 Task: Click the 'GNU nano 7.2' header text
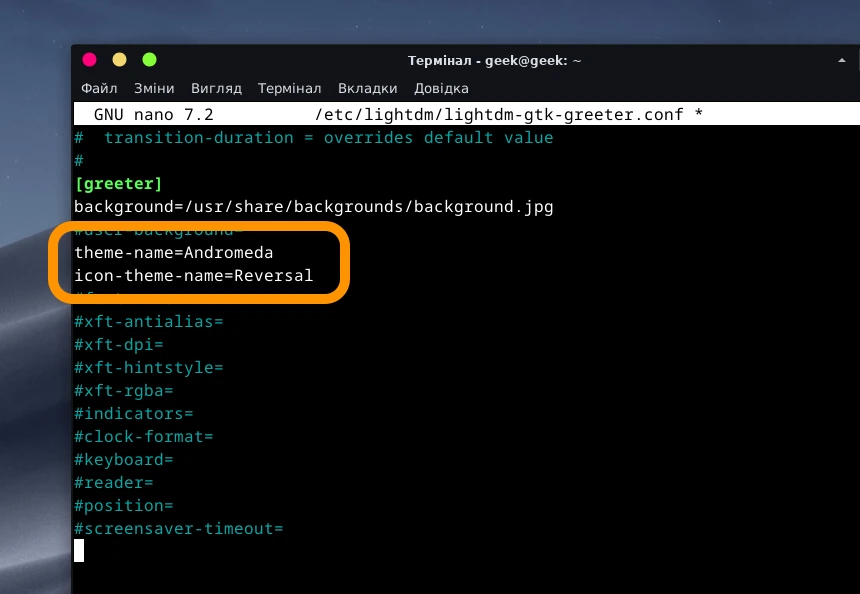(154, 115)
